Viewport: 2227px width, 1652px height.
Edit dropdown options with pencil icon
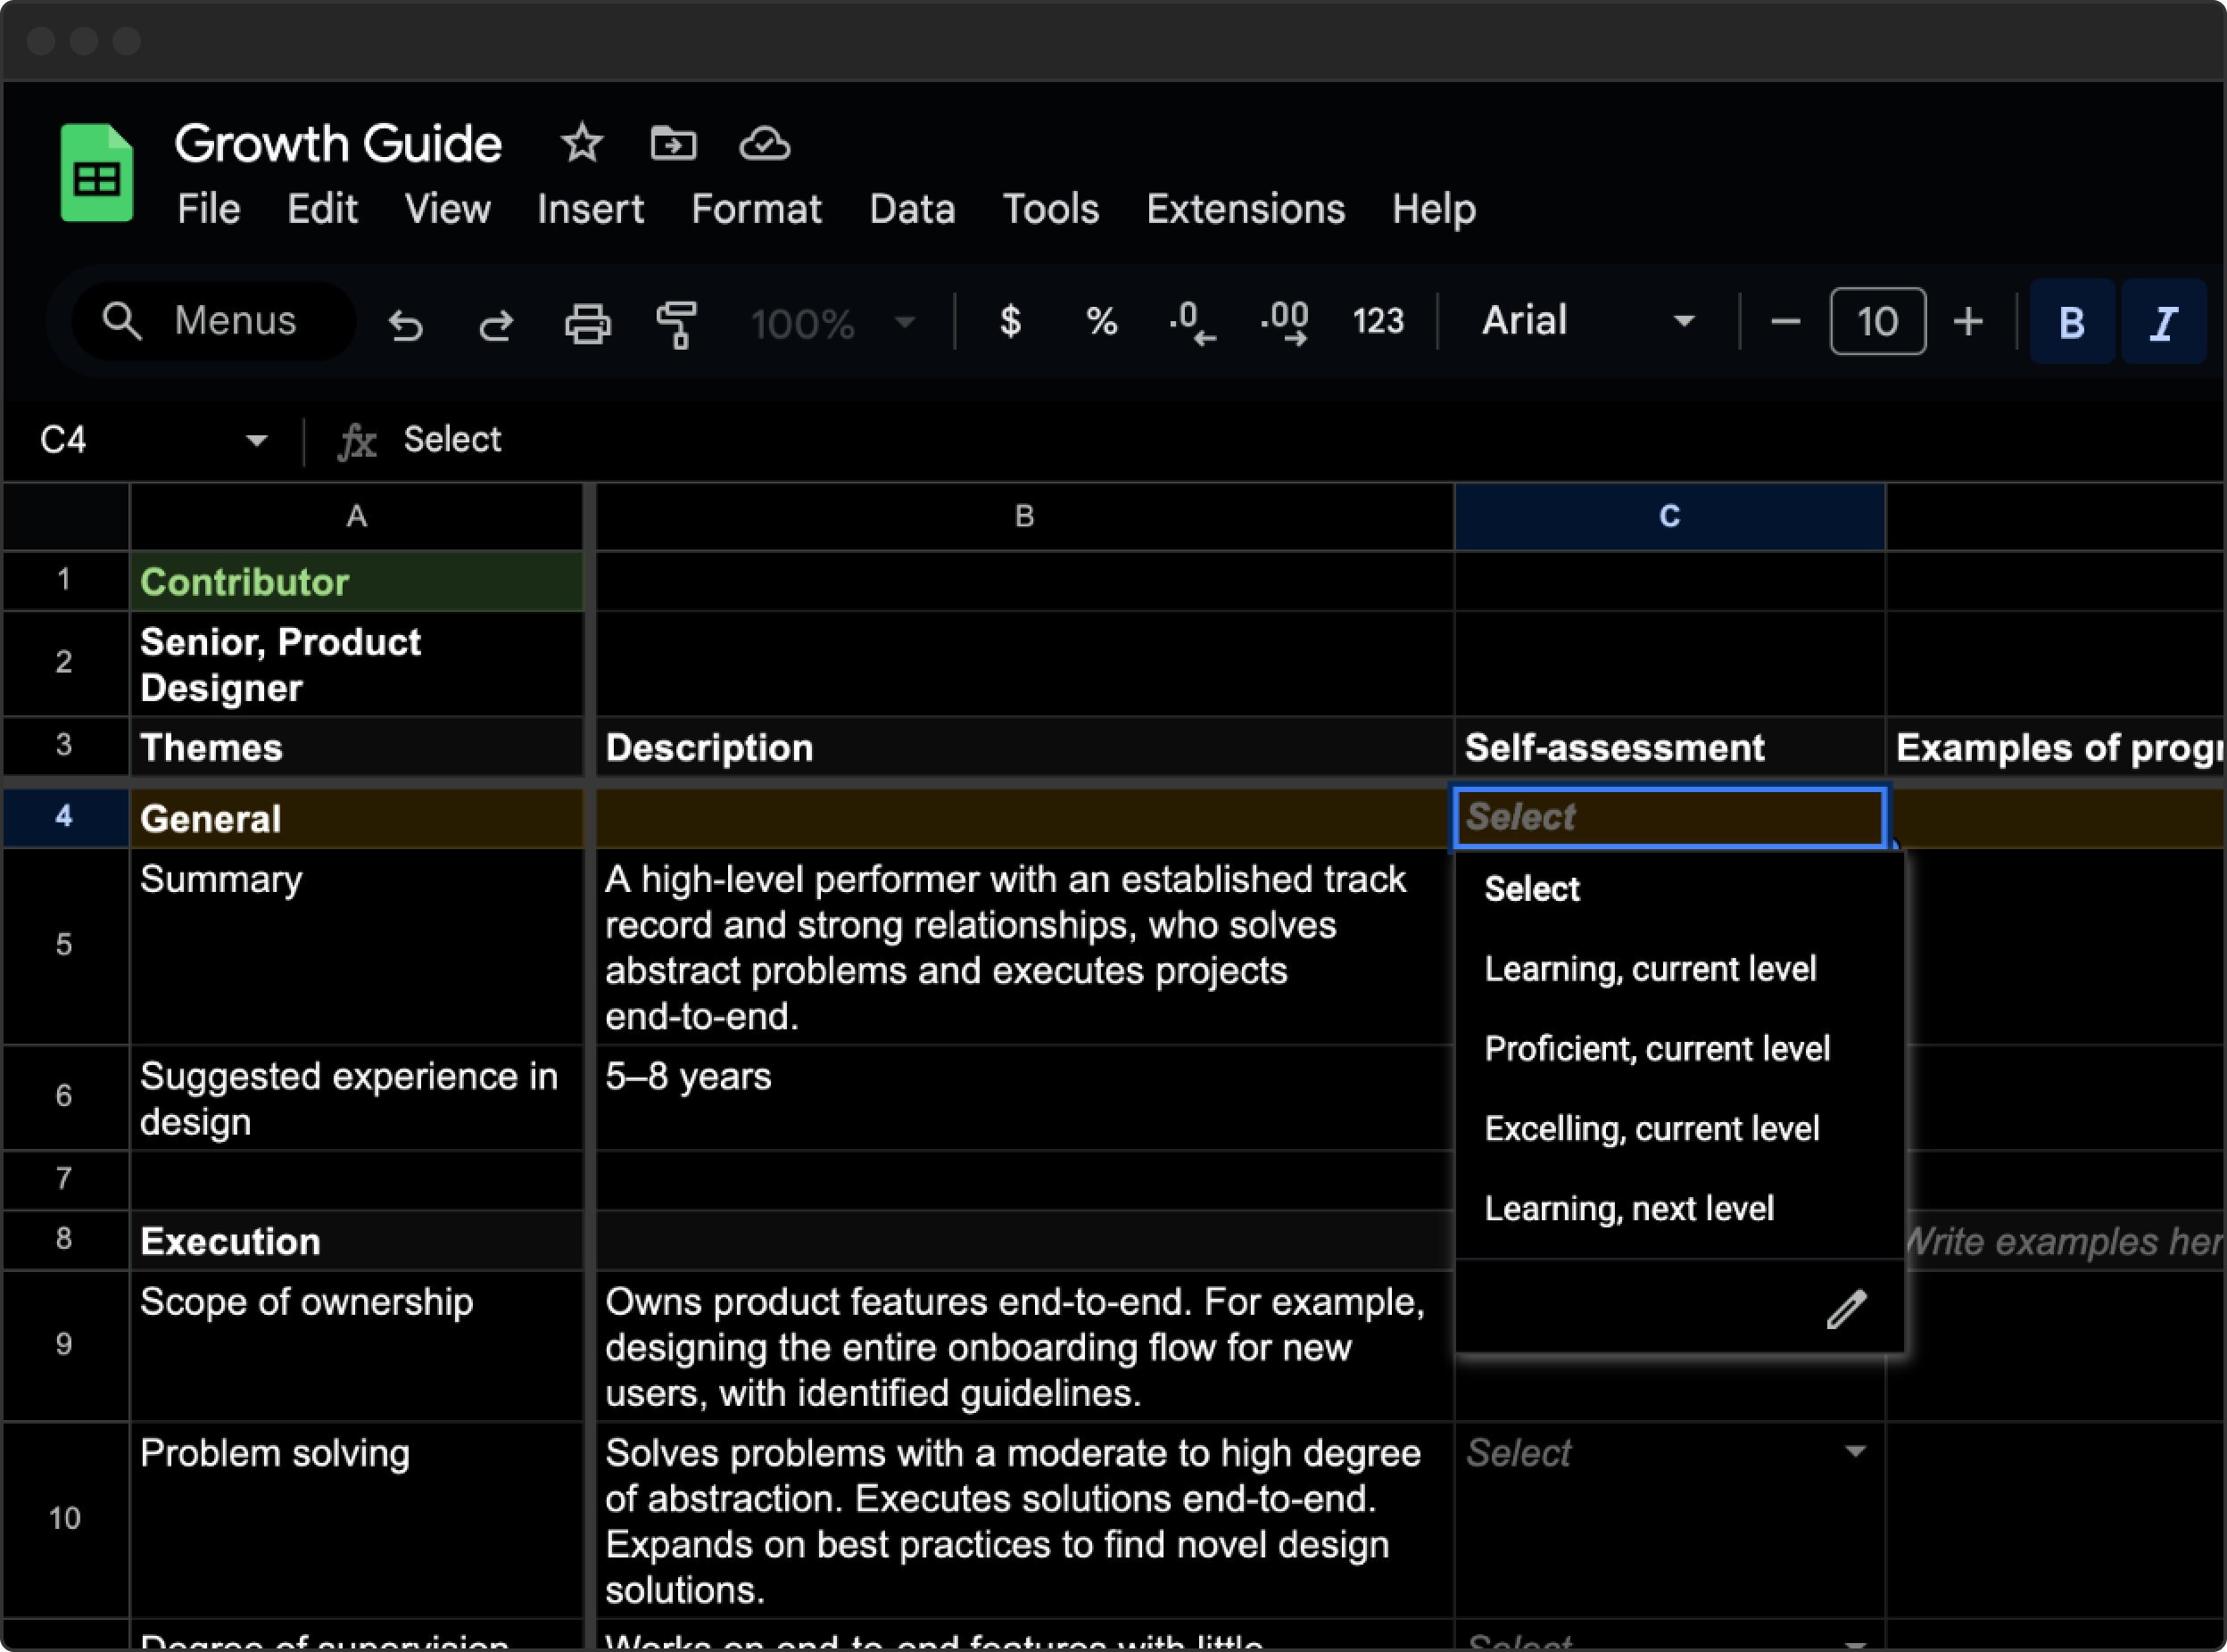[1845, 1308]
